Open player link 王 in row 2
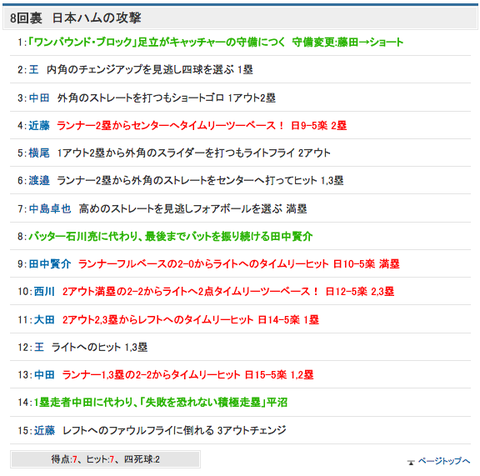 [x=34, y=70]
